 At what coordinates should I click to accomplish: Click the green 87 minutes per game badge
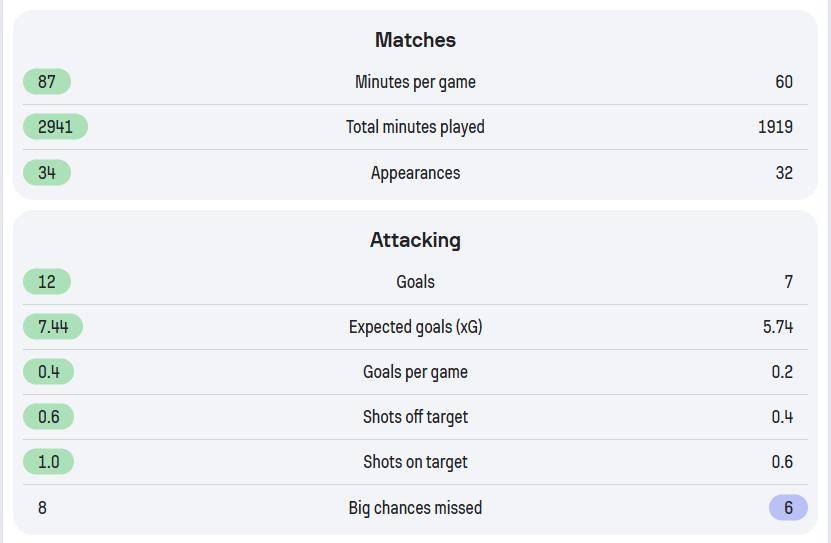pyautogui.click(x=47, y=82)
